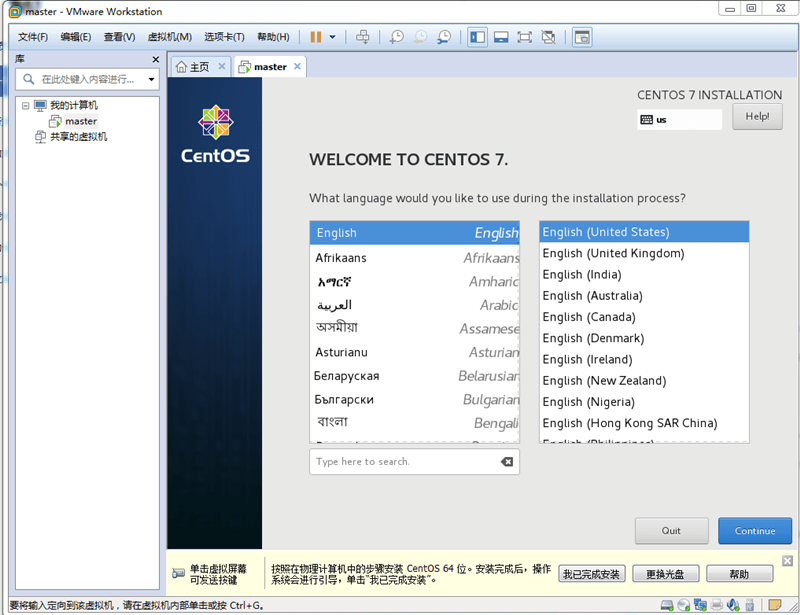
Task: Select Asturianu in the language list
Action: 415,352
